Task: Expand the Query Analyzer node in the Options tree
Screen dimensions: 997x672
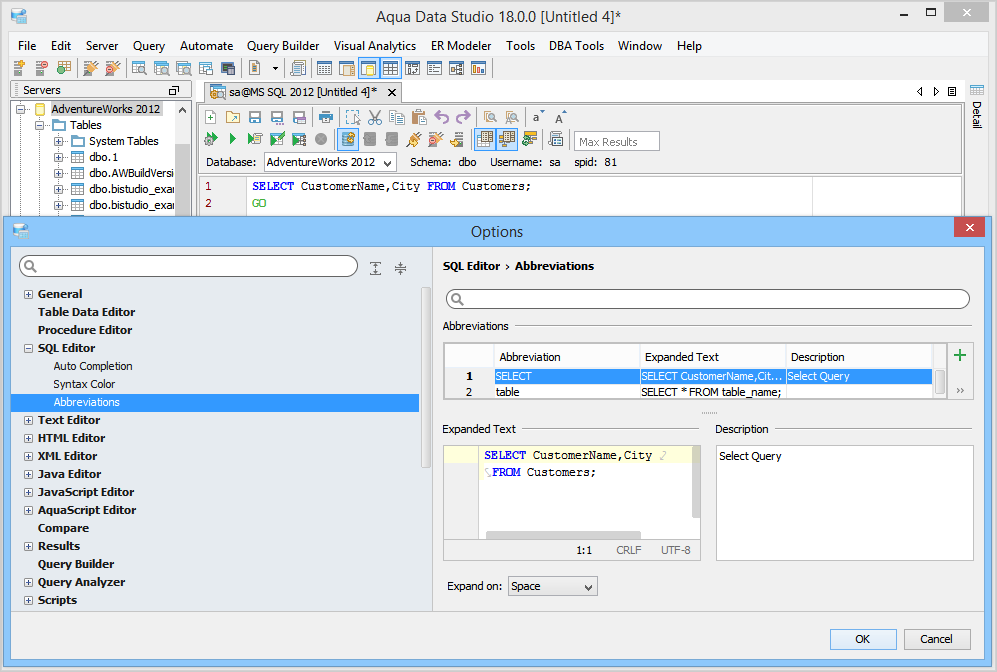Action: (28, 582)
